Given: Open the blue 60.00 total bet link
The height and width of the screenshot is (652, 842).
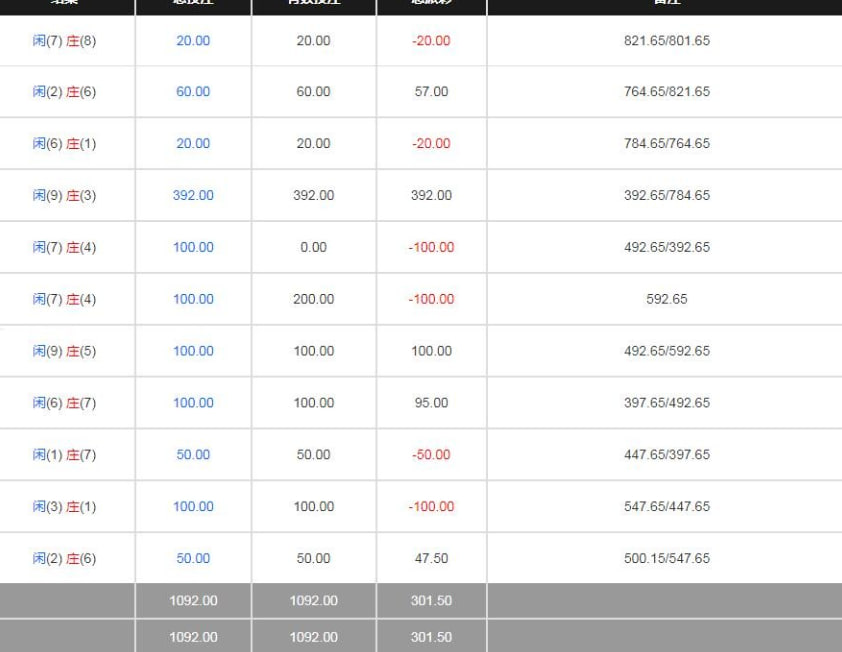Looking at the screenshot, I should click(193, 92).
